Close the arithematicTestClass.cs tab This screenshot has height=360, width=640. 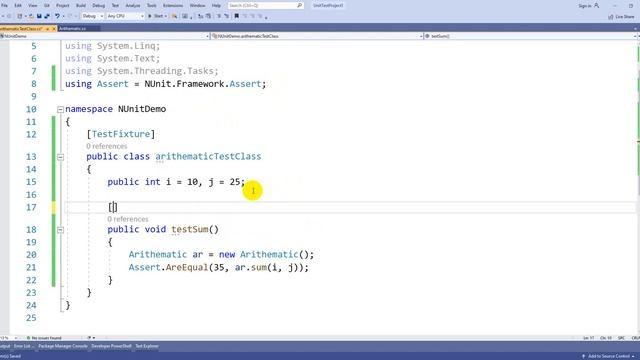click(54, 29)
